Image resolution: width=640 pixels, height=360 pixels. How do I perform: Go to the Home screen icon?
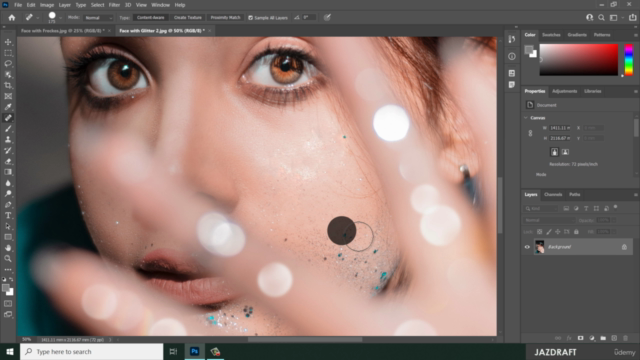12,18
